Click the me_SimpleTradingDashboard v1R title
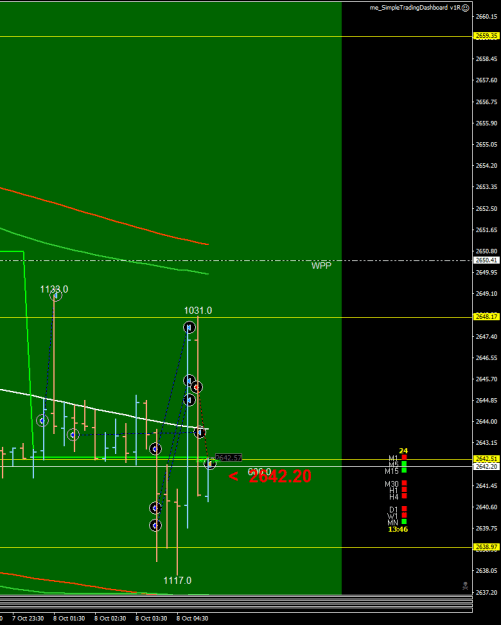501x625 pixels. 415,8
